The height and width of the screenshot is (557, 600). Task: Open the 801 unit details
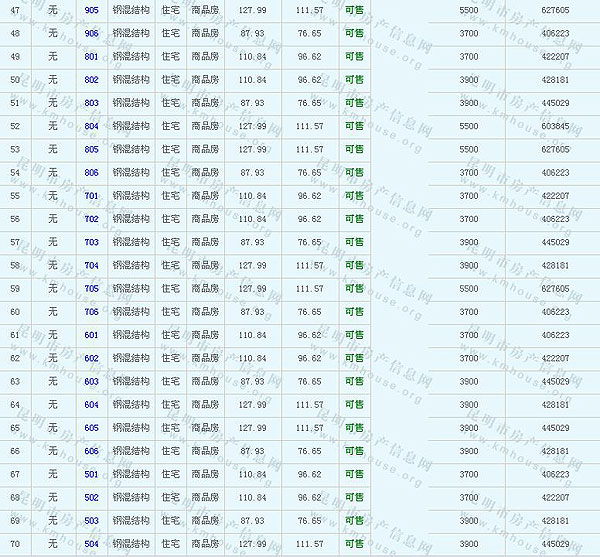click(92, 56)
